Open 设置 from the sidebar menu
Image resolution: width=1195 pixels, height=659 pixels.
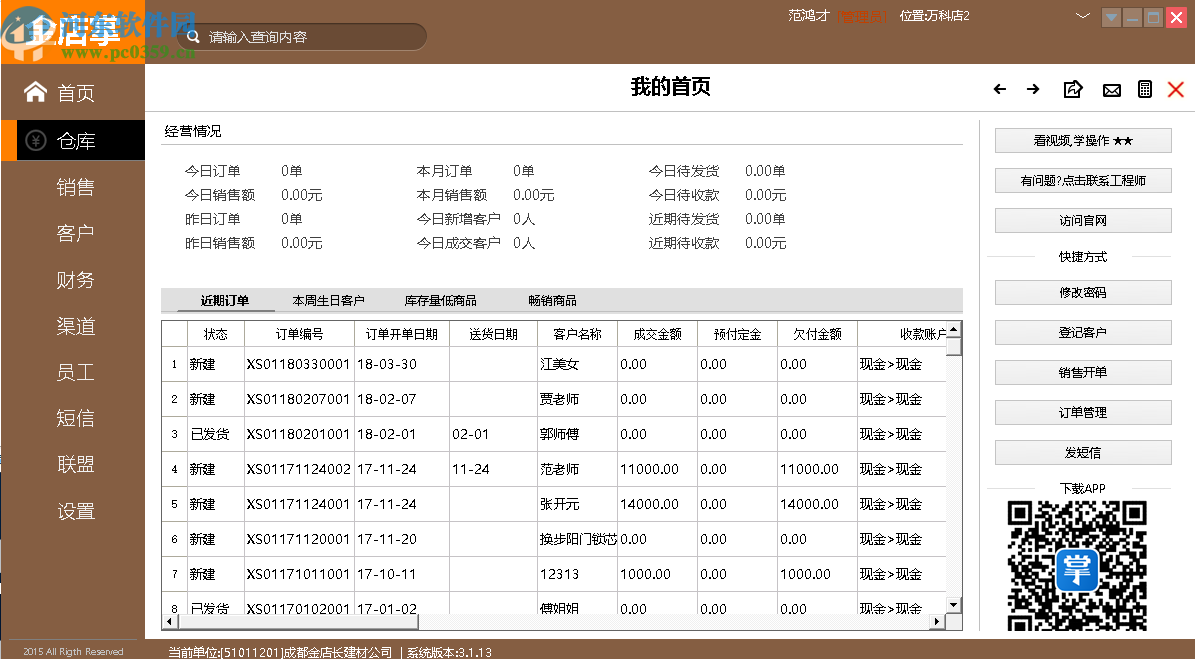tap(74, 510)
